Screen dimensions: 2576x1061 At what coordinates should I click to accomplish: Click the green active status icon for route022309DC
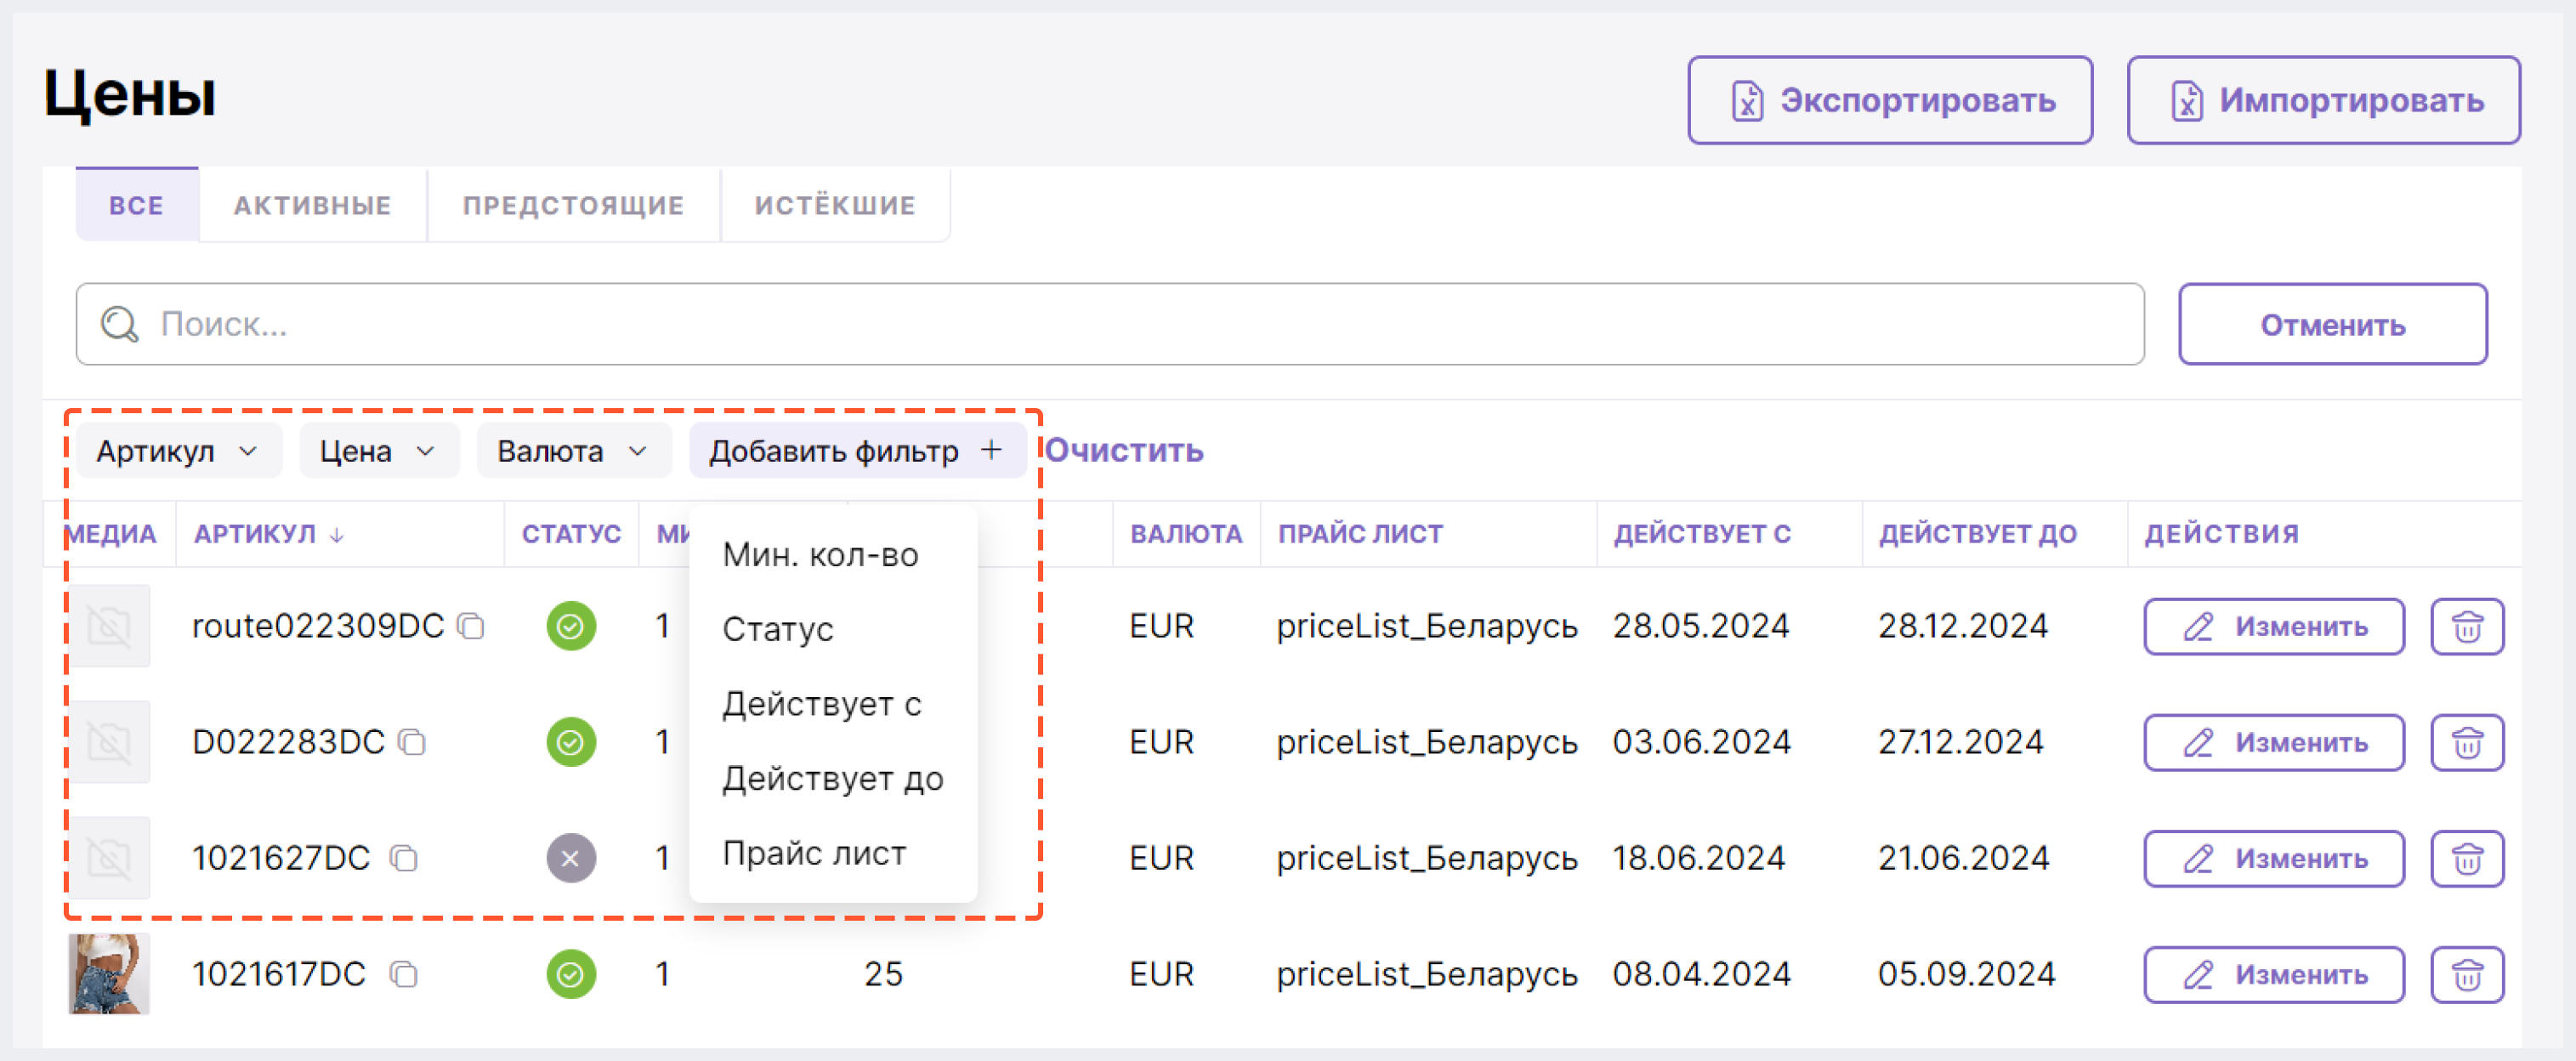pos(571,626)
